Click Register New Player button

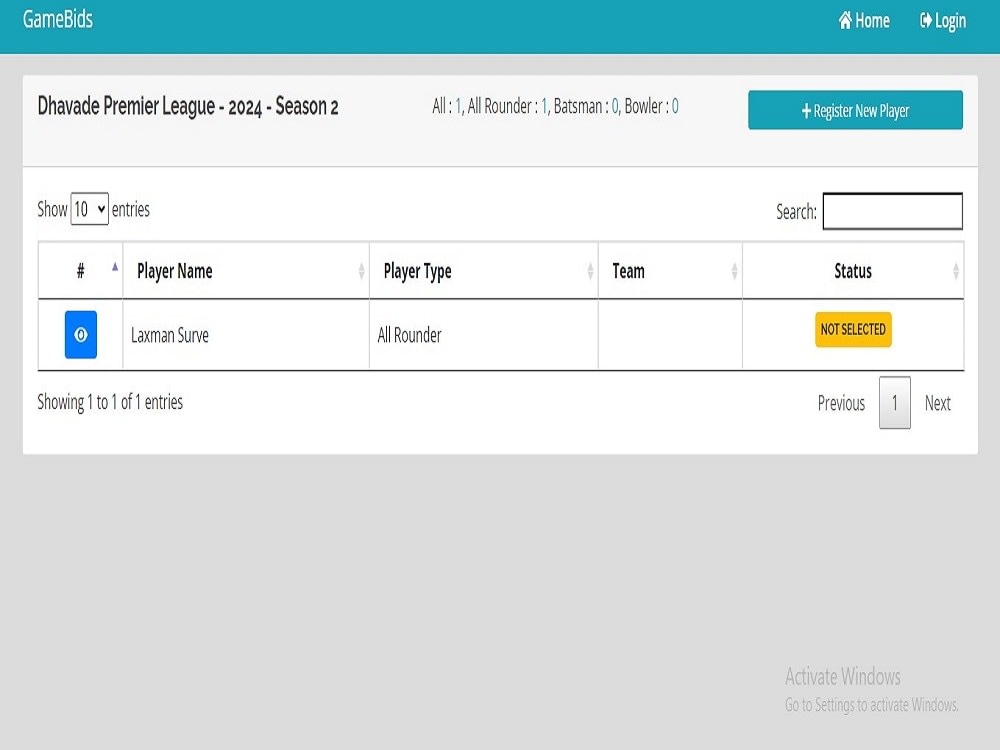coord(855,110)
